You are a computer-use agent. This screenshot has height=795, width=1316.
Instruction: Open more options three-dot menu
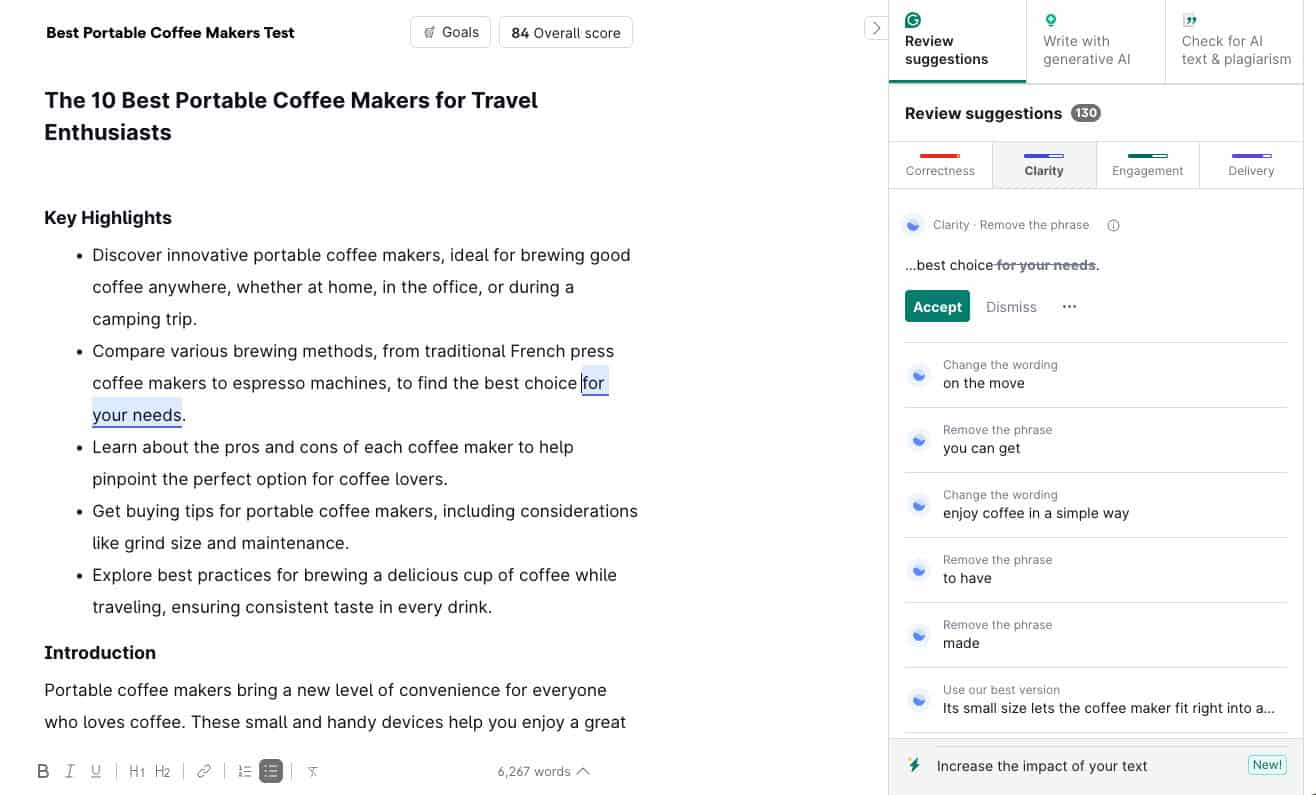click(x=1069, y=307)
